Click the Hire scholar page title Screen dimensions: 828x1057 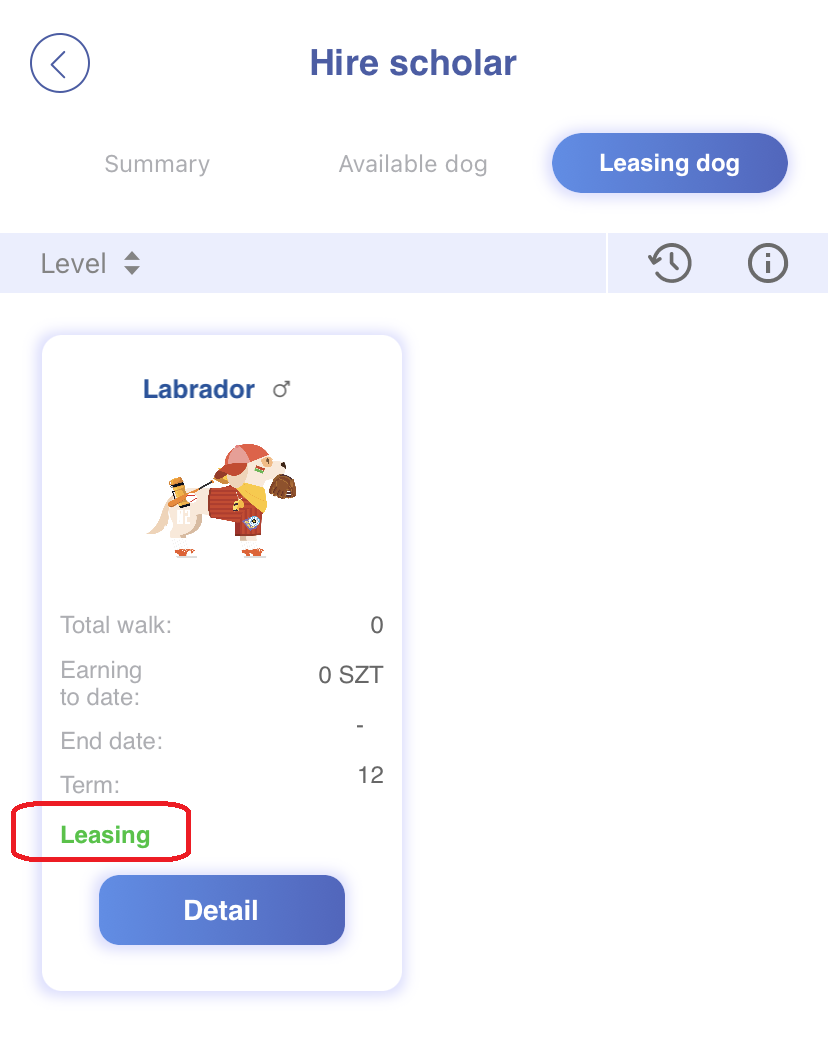[413, 63]
